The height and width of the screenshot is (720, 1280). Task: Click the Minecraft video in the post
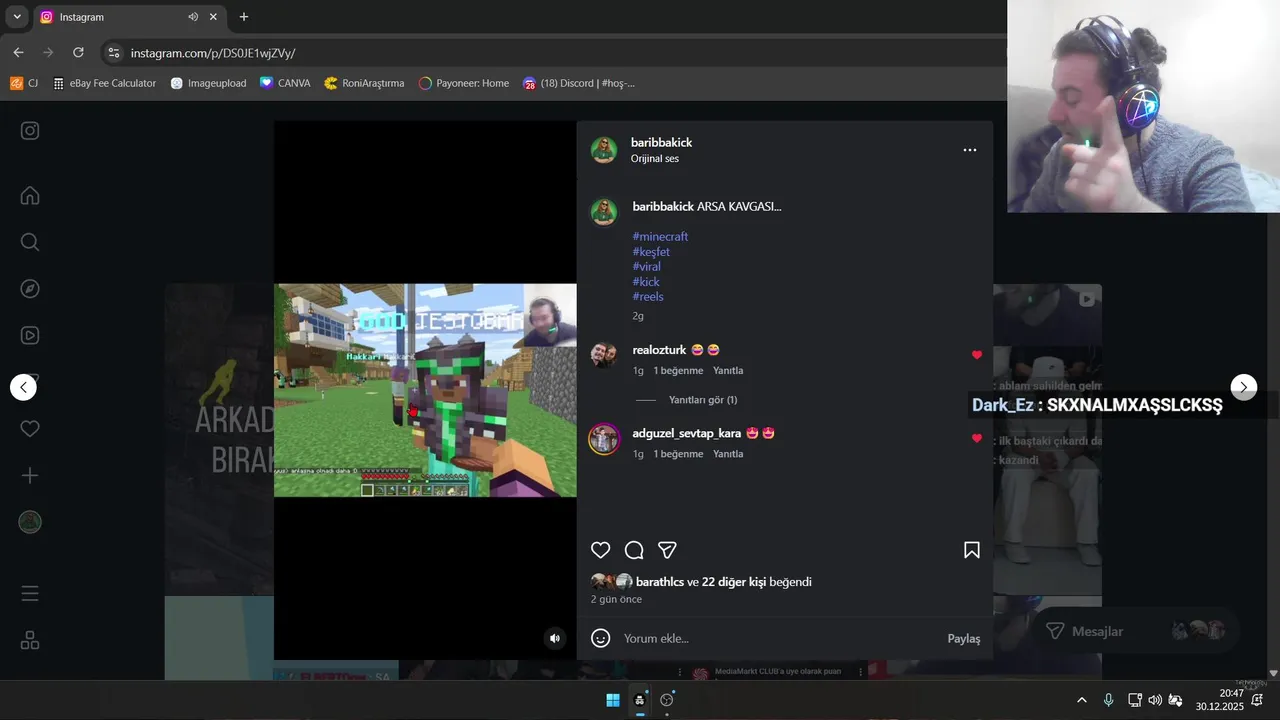tap(425, 390)
